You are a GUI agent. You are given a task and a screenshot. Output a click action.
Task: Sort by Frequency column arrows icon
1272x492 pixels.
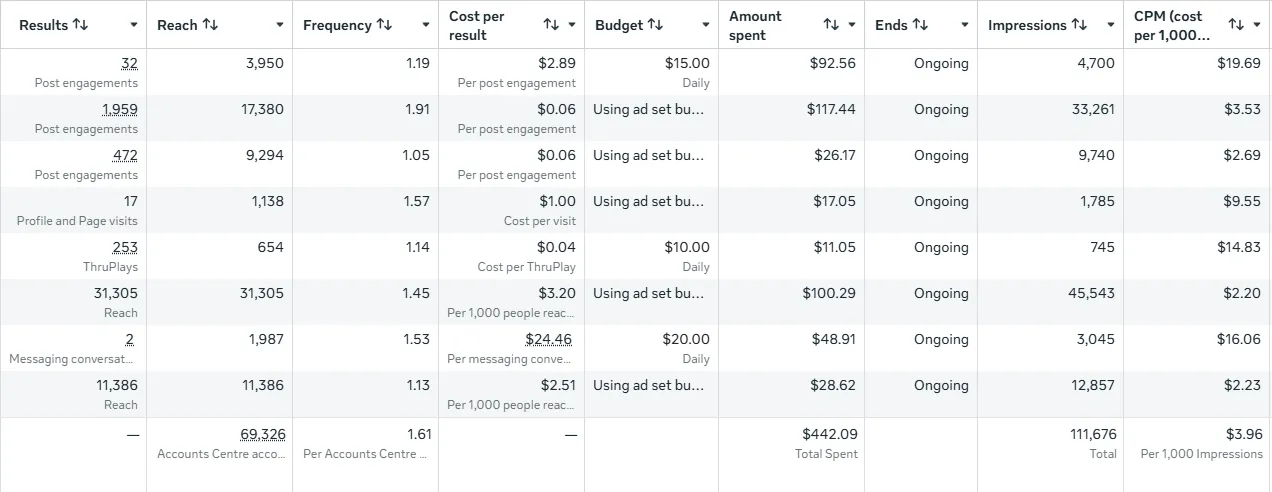click(385, 25)
